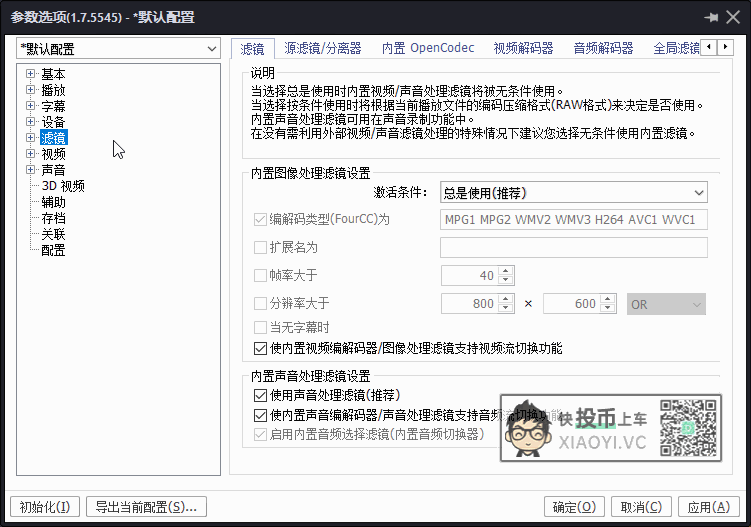Screen dimensions: 751x527
Task: Expand the 设备 tree node
Action: pos(31,122)
